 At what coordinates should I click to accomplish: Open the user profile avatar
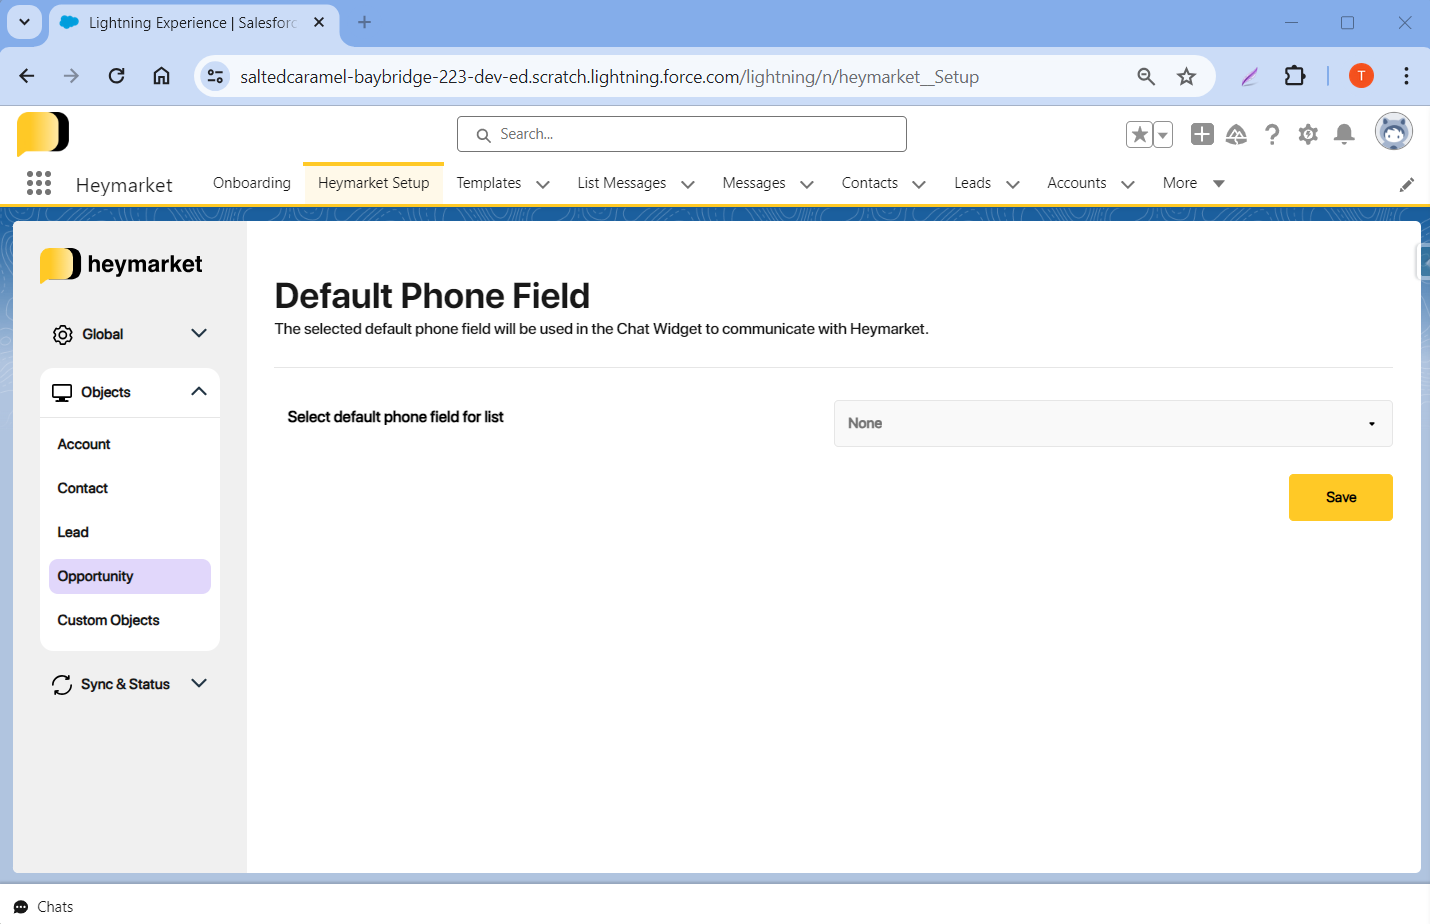click(x=1394, y=132)
